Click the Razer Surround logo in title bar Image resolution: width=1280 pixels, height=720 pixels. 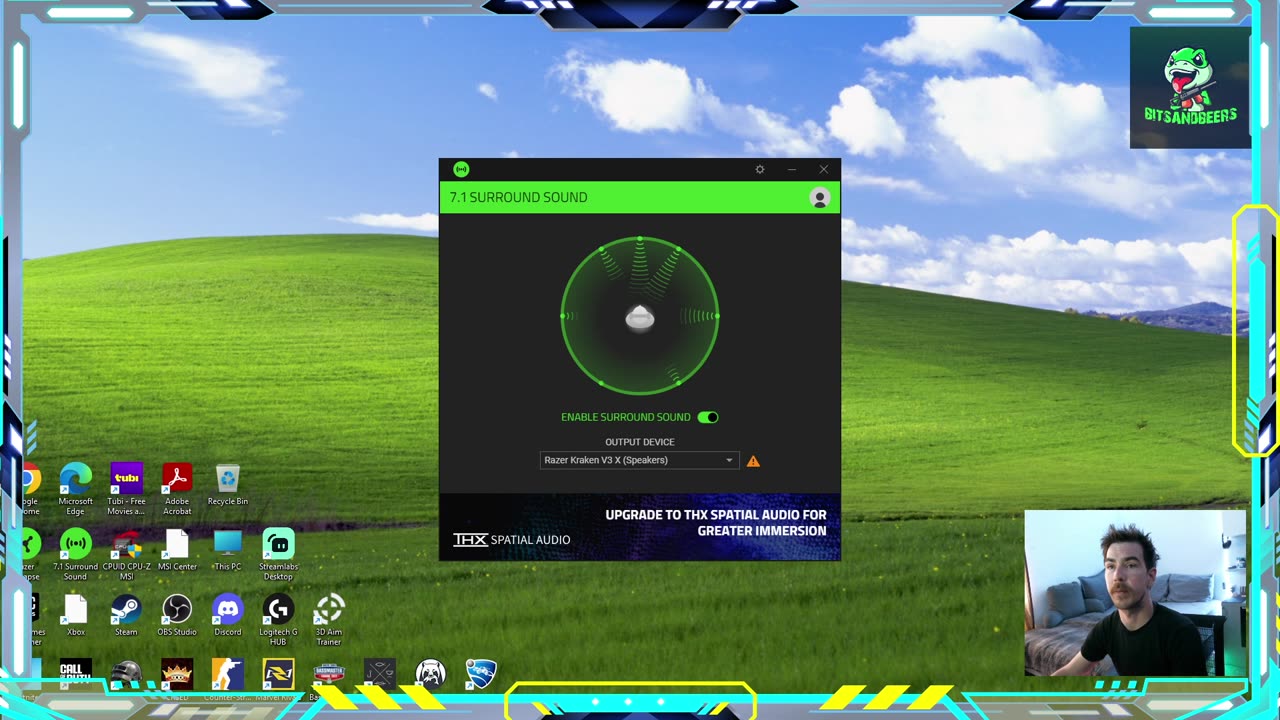[x=461, y=169]
